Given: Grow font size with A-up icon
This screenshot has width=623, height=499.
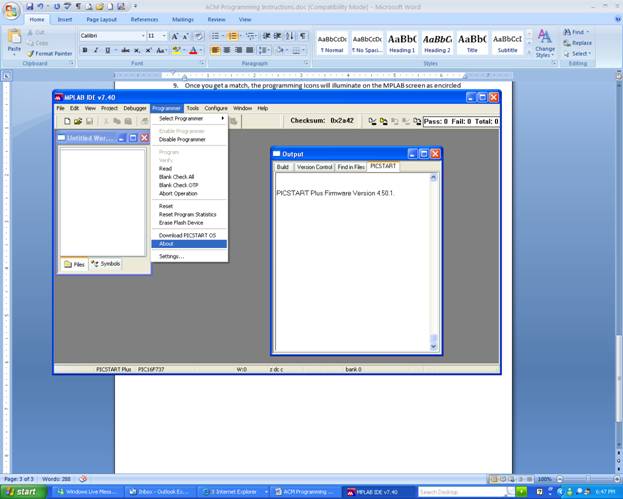Looking at the screenshot, I should click(x=174, y=36).
